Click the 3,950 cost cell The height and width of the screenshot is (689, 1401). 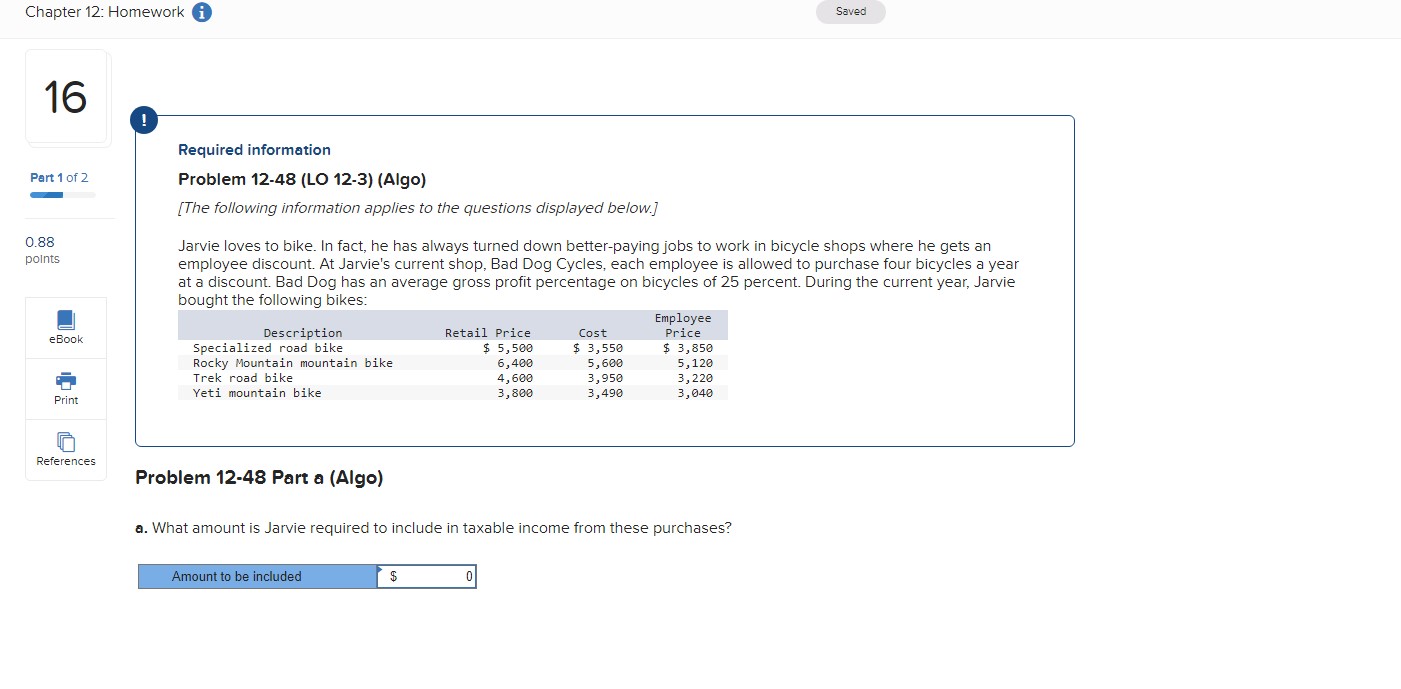click(605, 378)
